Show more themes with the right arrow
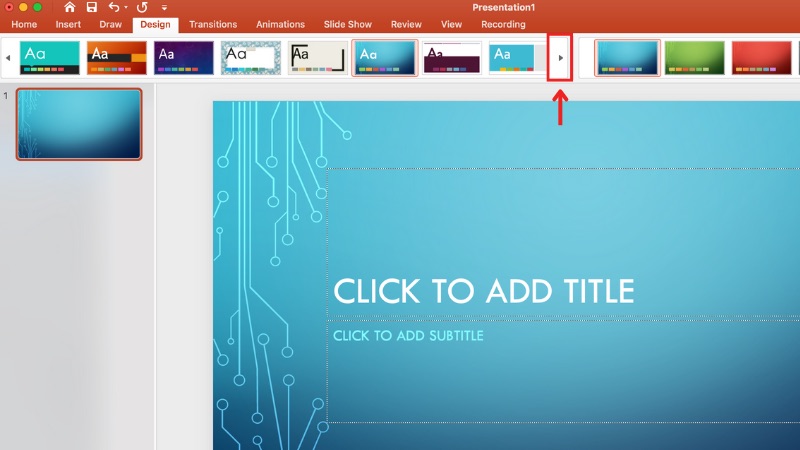 point(560,58)
